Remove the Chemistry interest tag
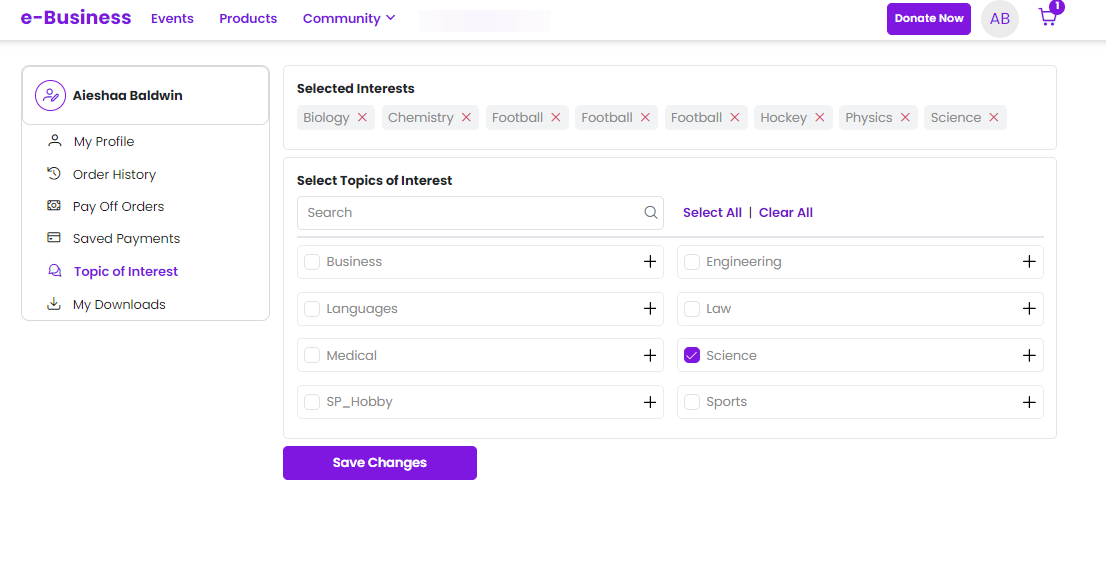 click(466, 118)
